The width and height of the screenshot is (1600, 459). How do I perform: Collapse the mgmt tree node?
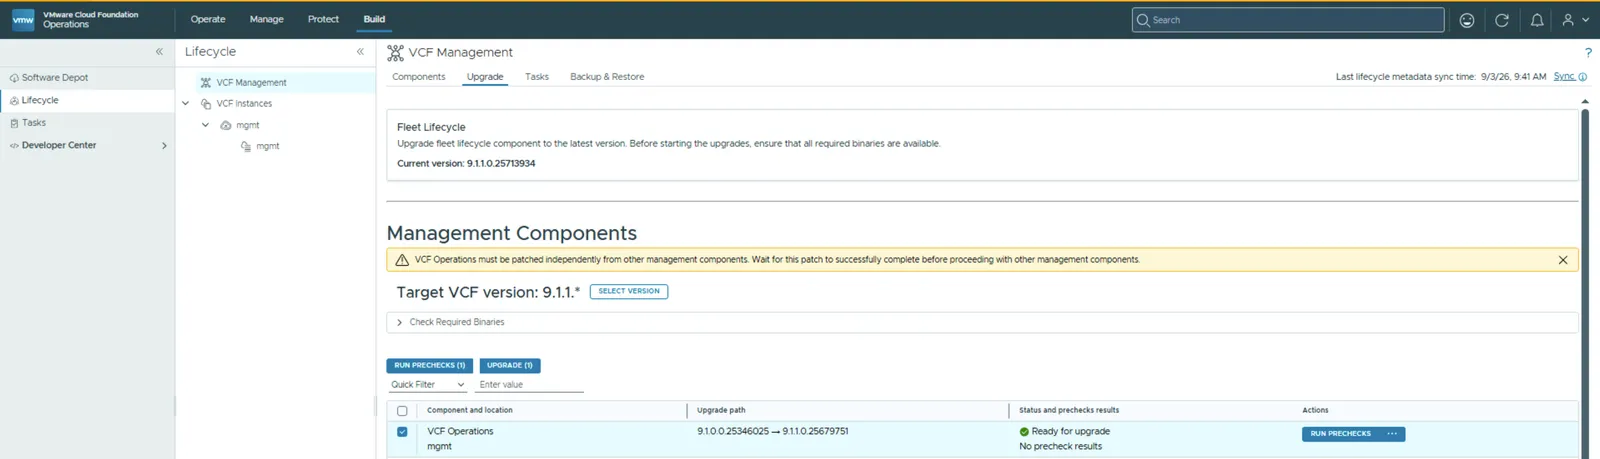pos(205,126)
